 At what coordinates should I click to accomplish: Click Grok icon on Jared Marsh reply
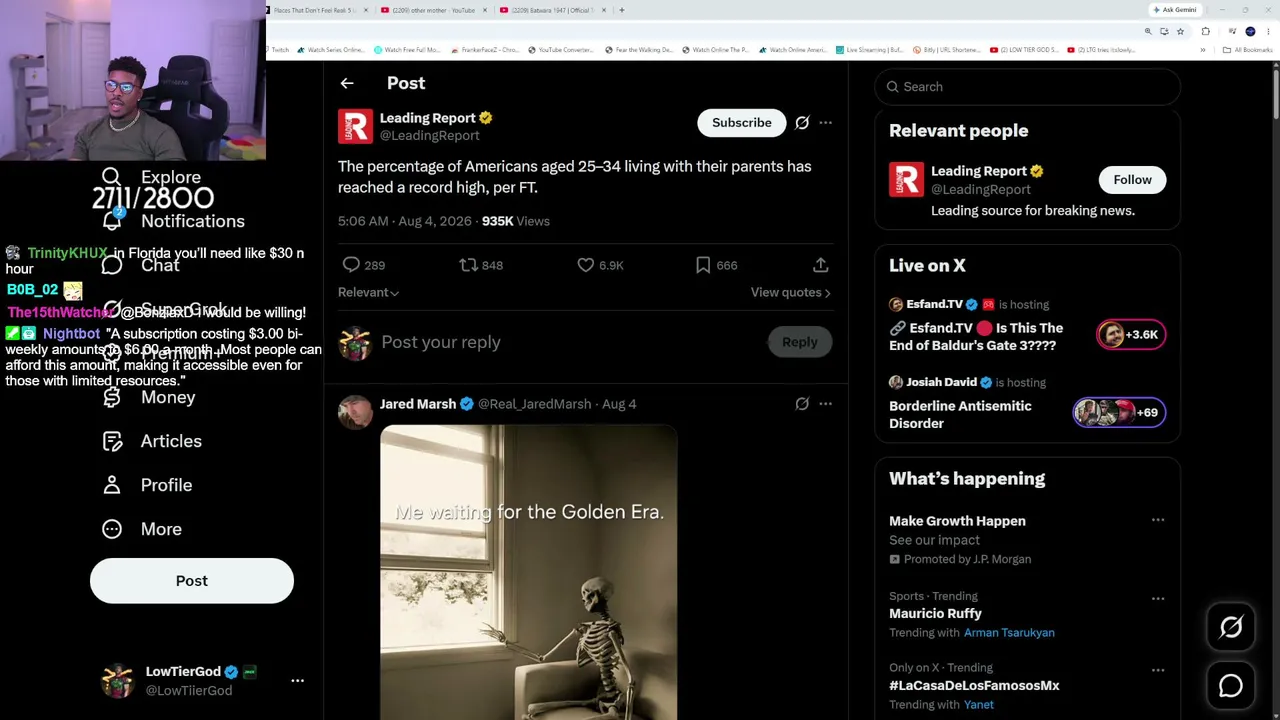click(x=802, y=404)
